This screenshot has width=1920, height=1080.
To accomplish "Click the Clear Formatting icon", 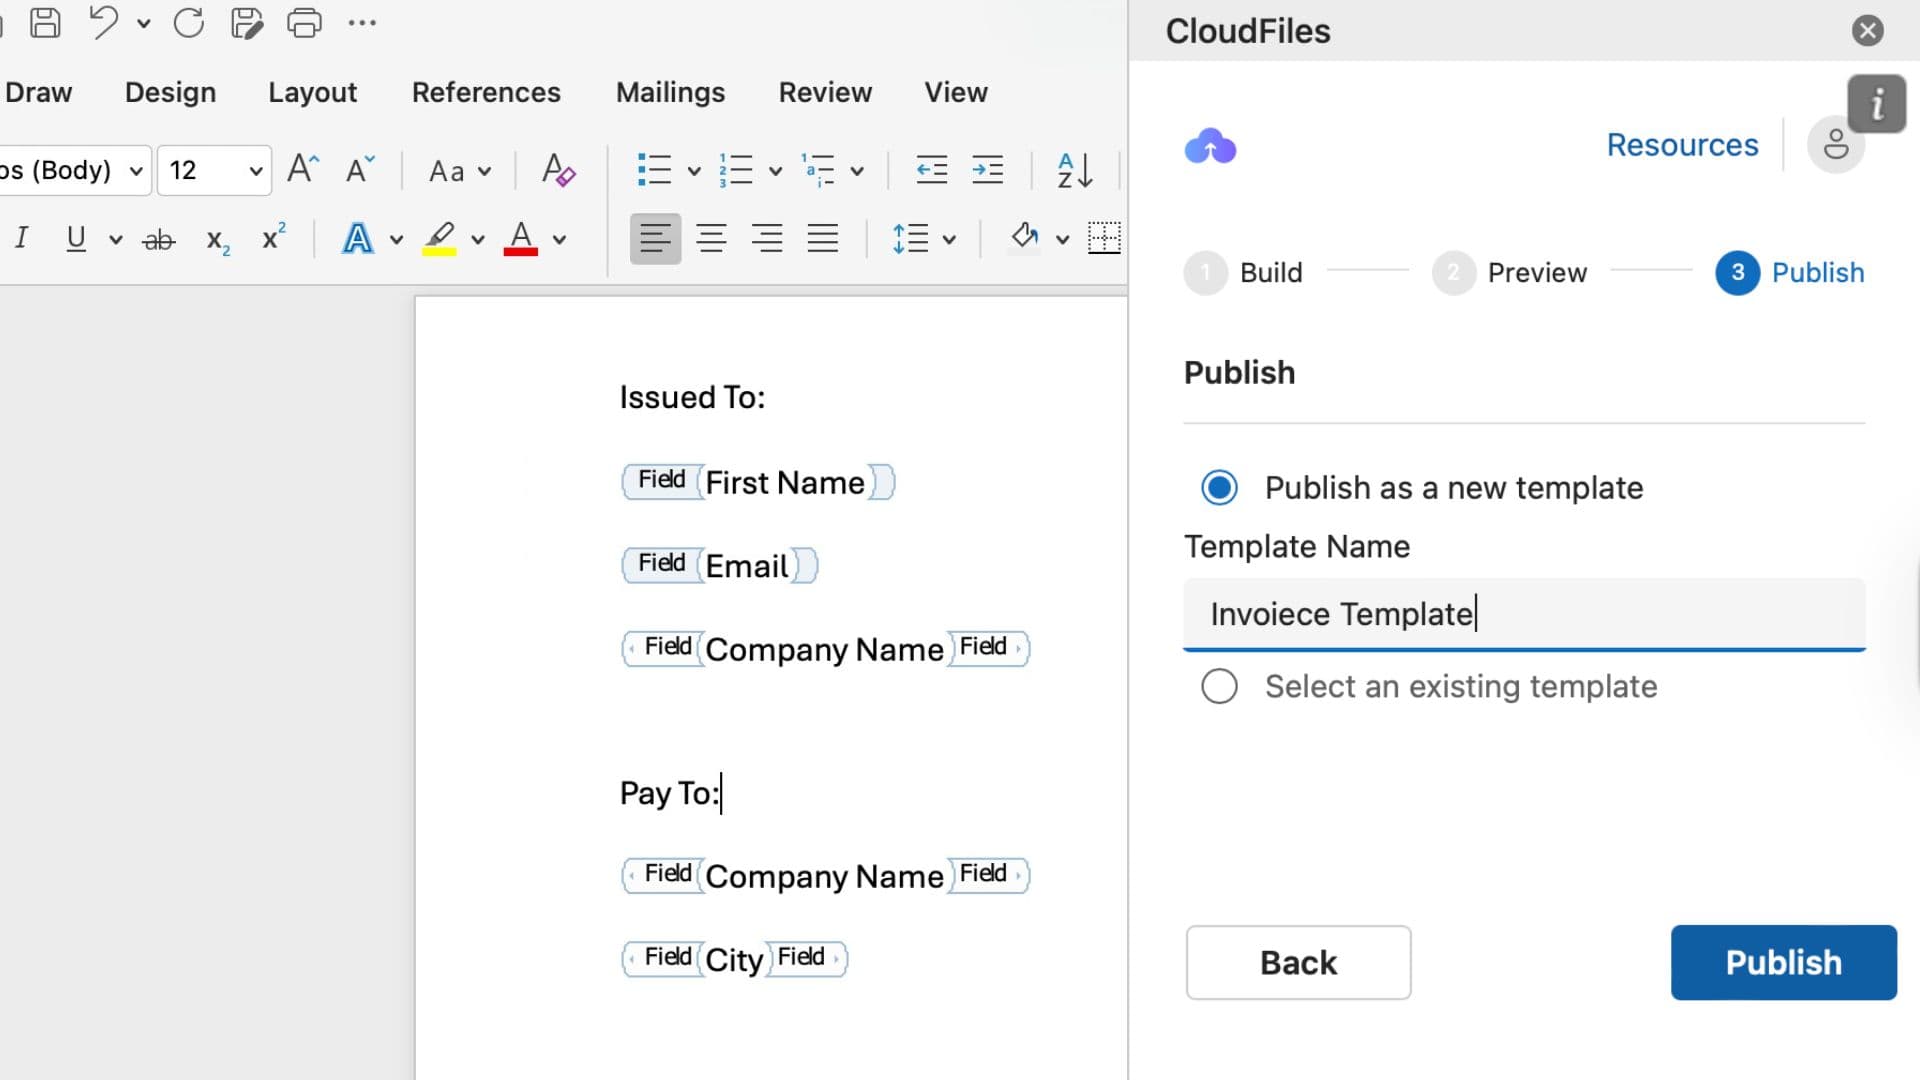I will 557,170.
